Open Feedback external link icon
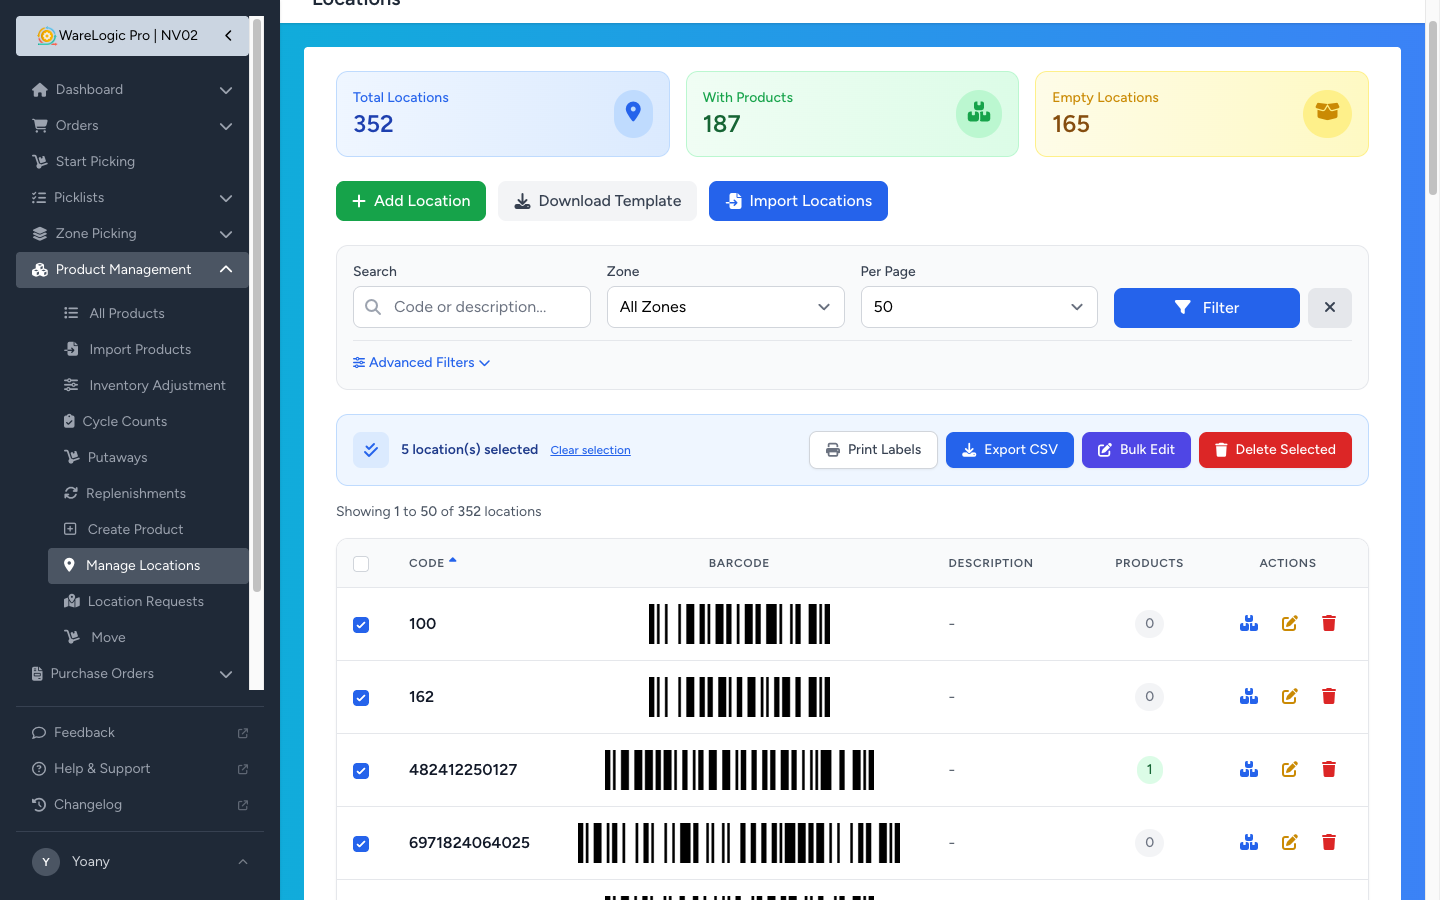The height and width of the screenshot is (900, 1440). 243,733
